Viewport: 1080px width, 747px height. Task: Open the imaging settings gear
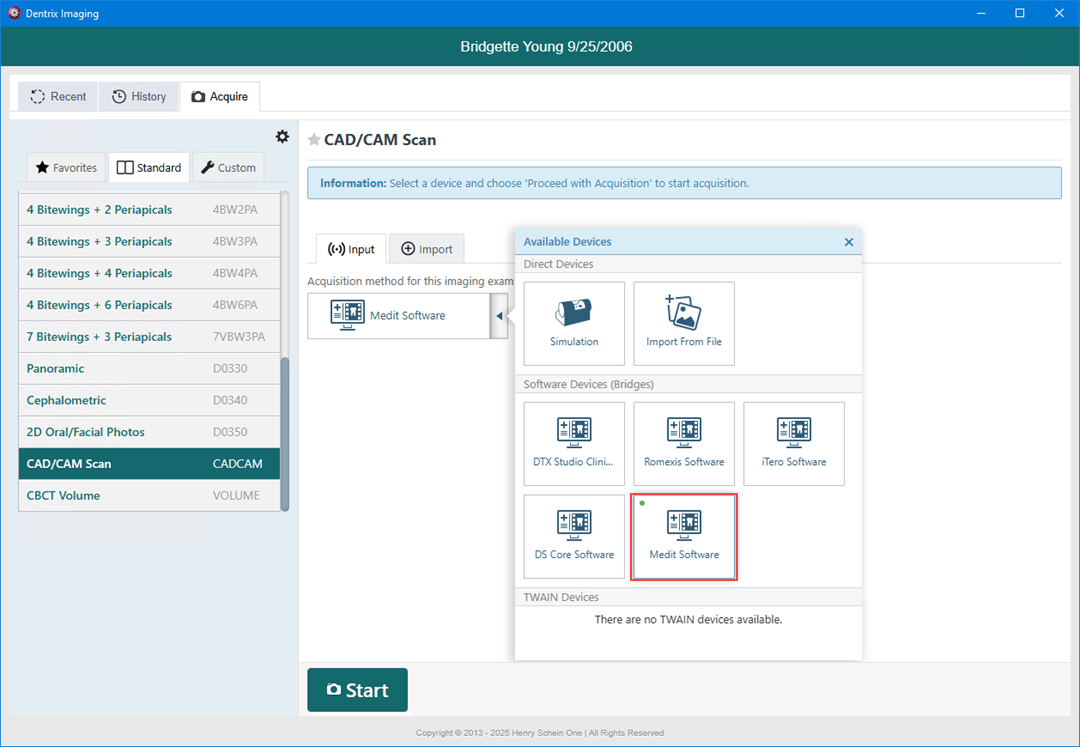tap(282, 137)
